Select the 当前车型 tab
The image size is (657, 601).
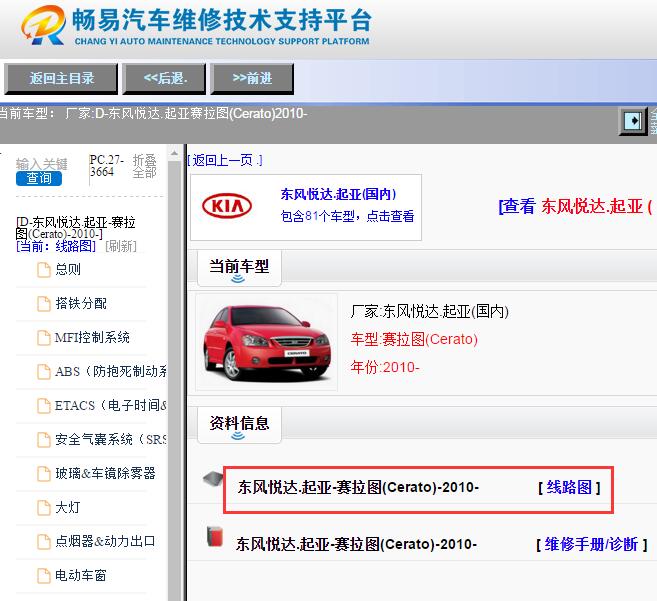239,267
